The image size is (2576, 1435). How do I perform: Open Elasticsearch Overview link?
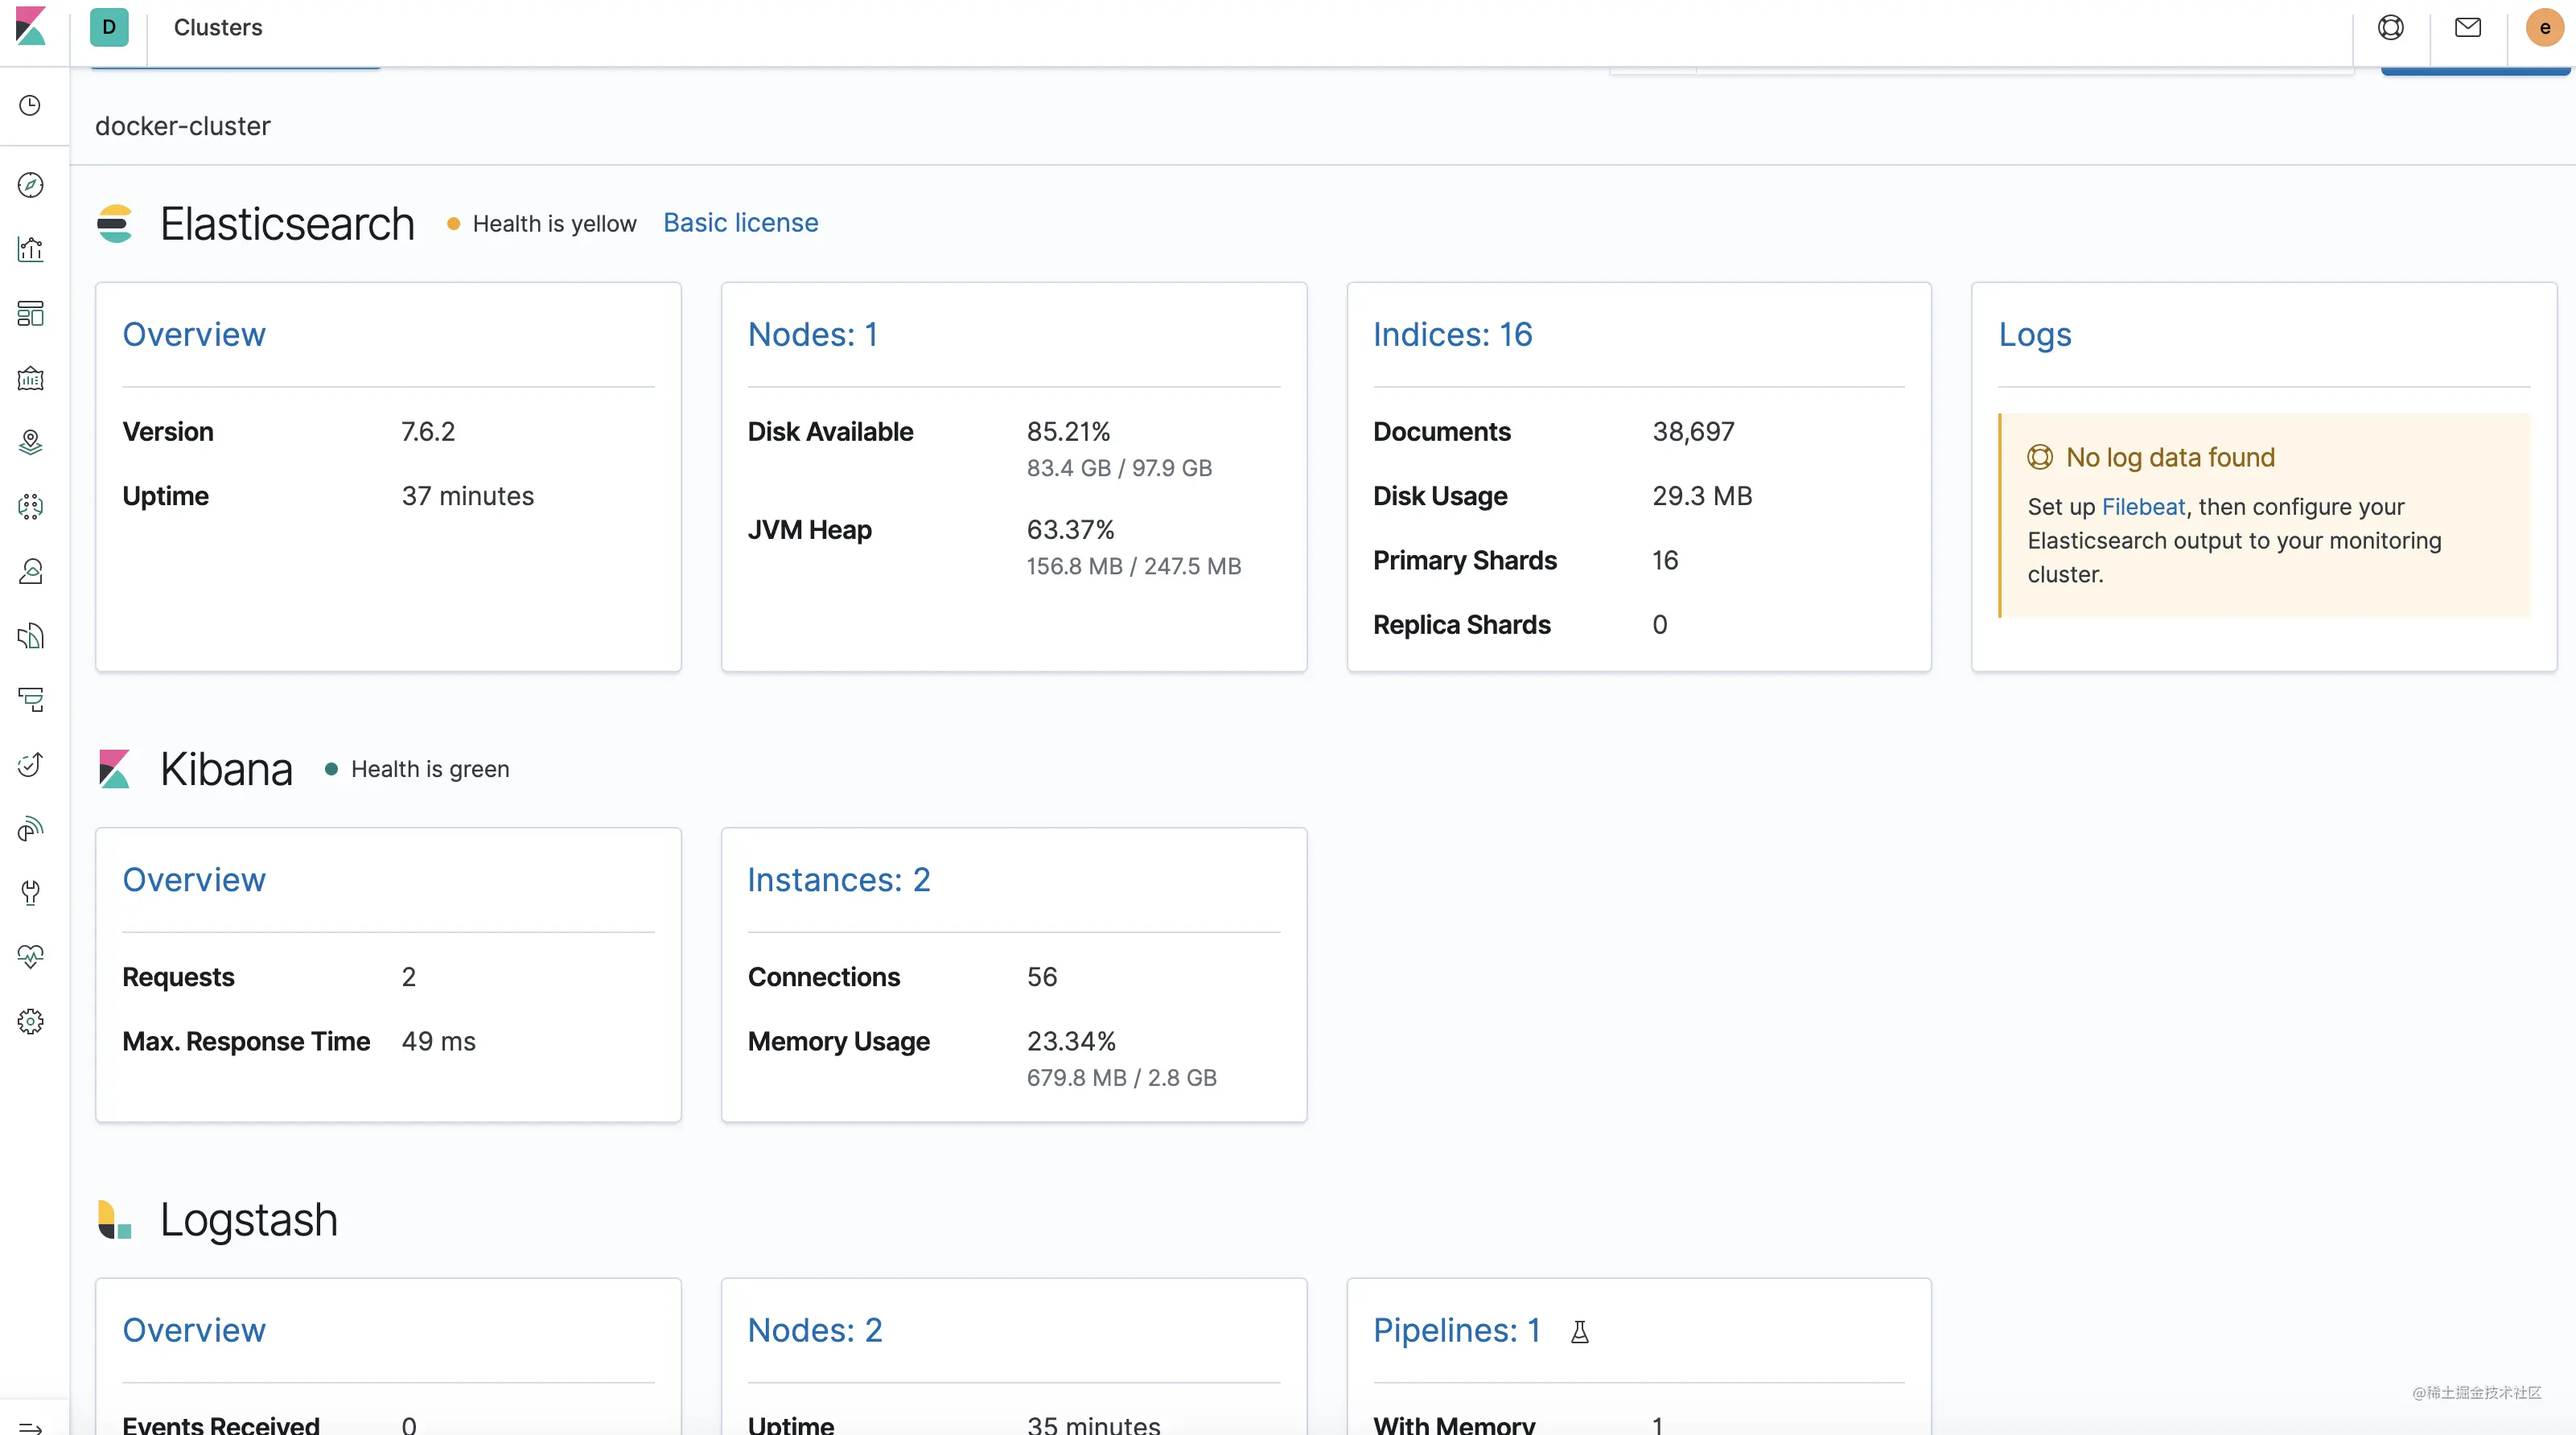[194, 334]
